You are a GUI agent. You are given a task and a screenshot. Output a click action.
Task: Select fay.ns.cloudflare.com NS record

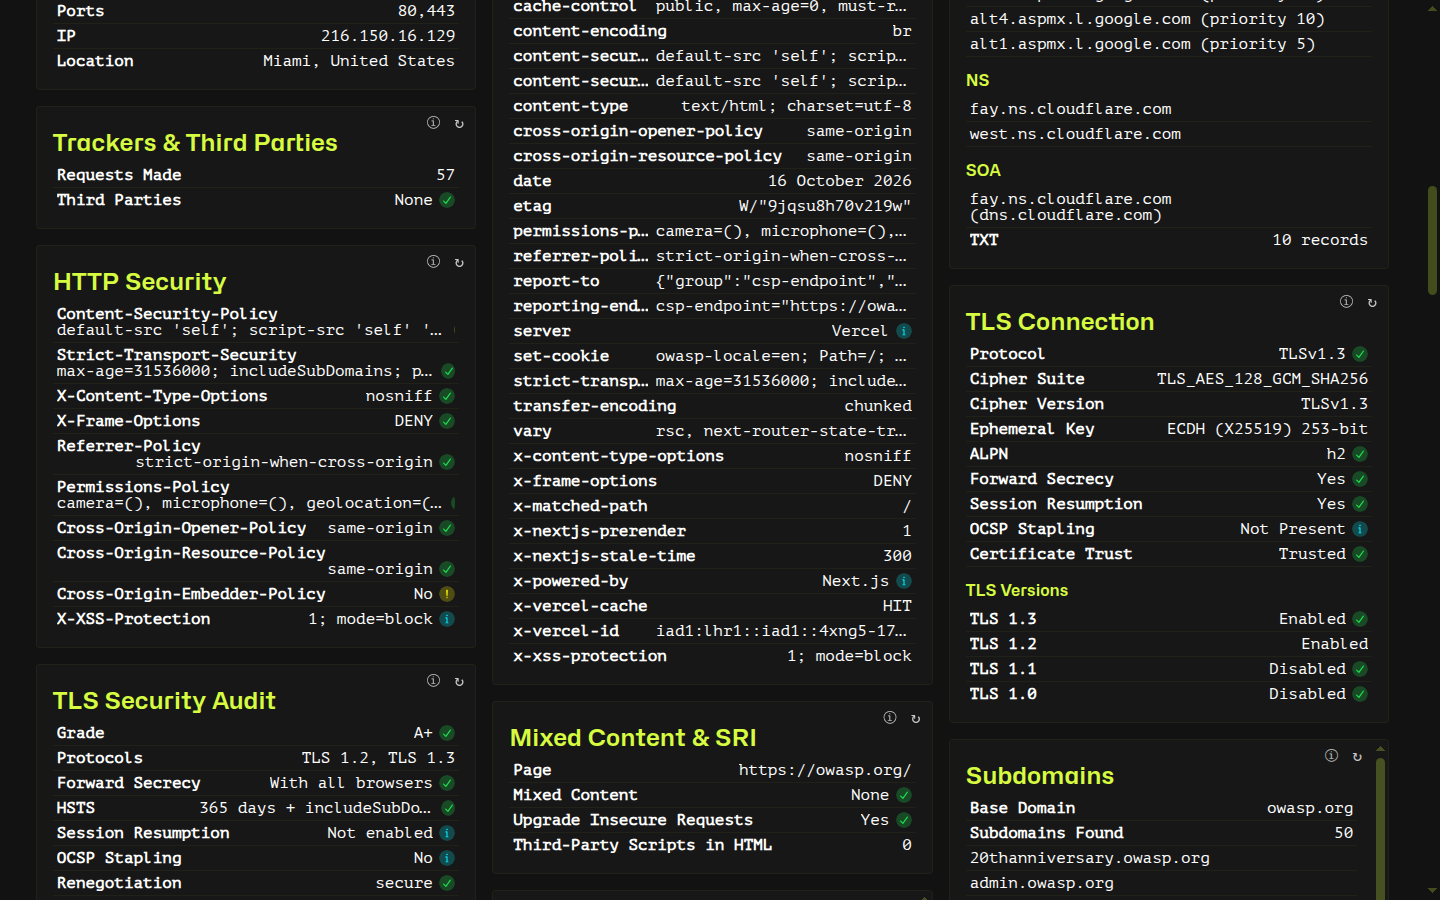tap(1070, 109)
